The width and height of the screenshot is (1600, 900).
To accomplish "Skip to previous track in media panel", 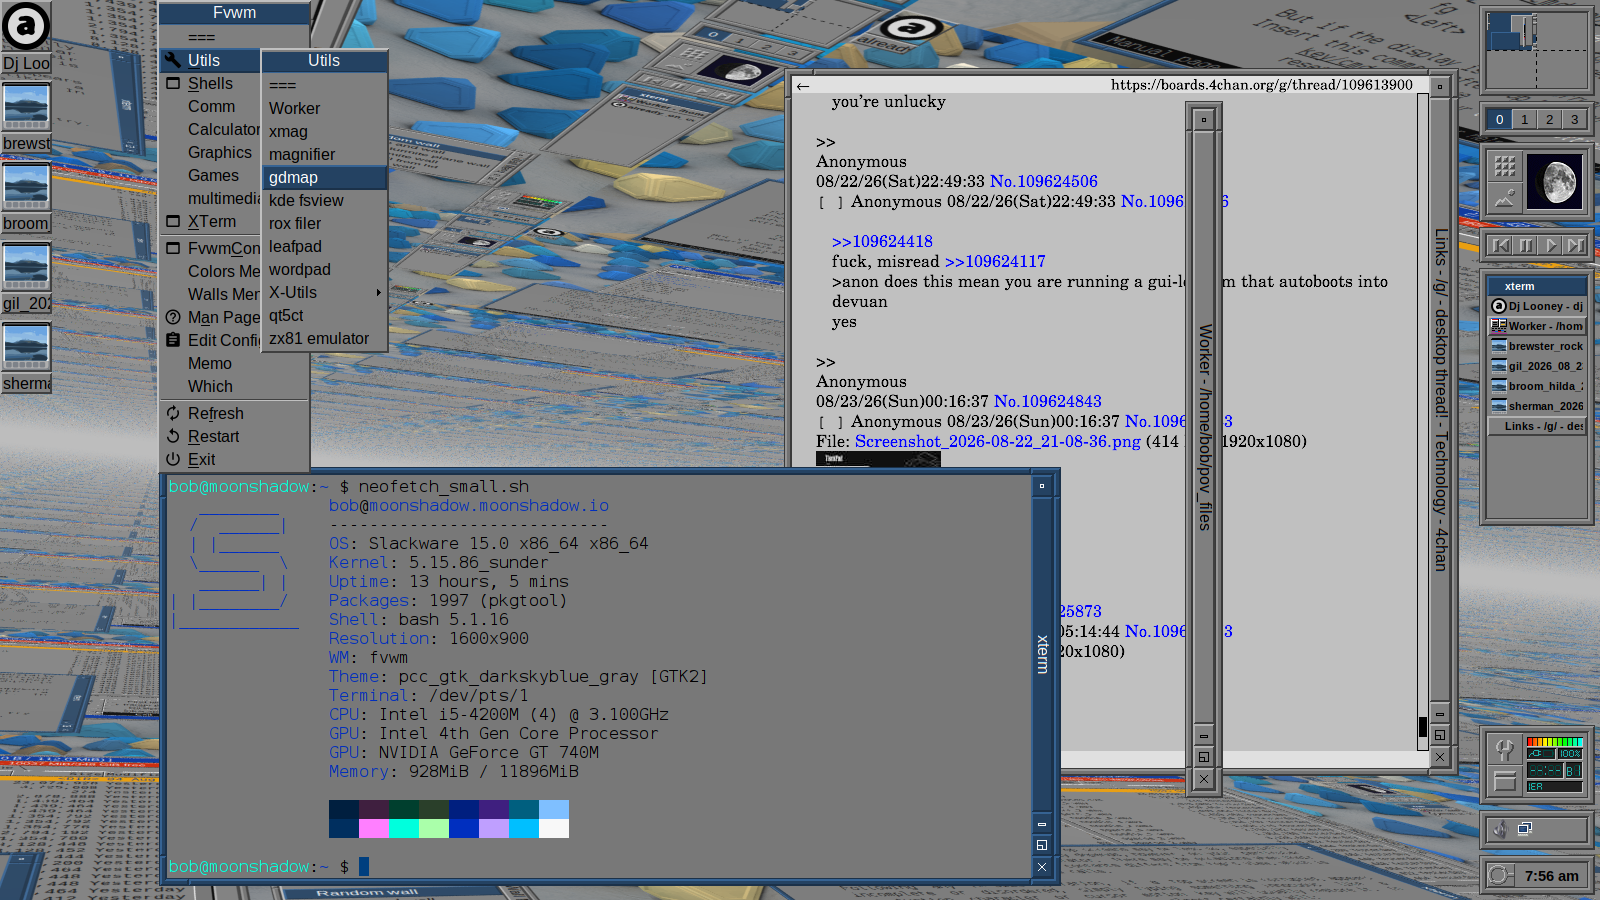I will [x=1501, y=245].
